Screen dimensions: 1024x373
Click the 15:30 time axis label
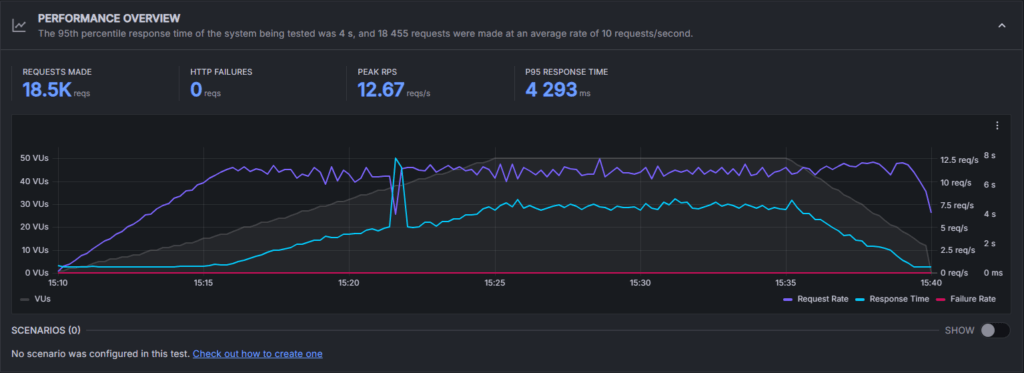[x=640, y=283]
